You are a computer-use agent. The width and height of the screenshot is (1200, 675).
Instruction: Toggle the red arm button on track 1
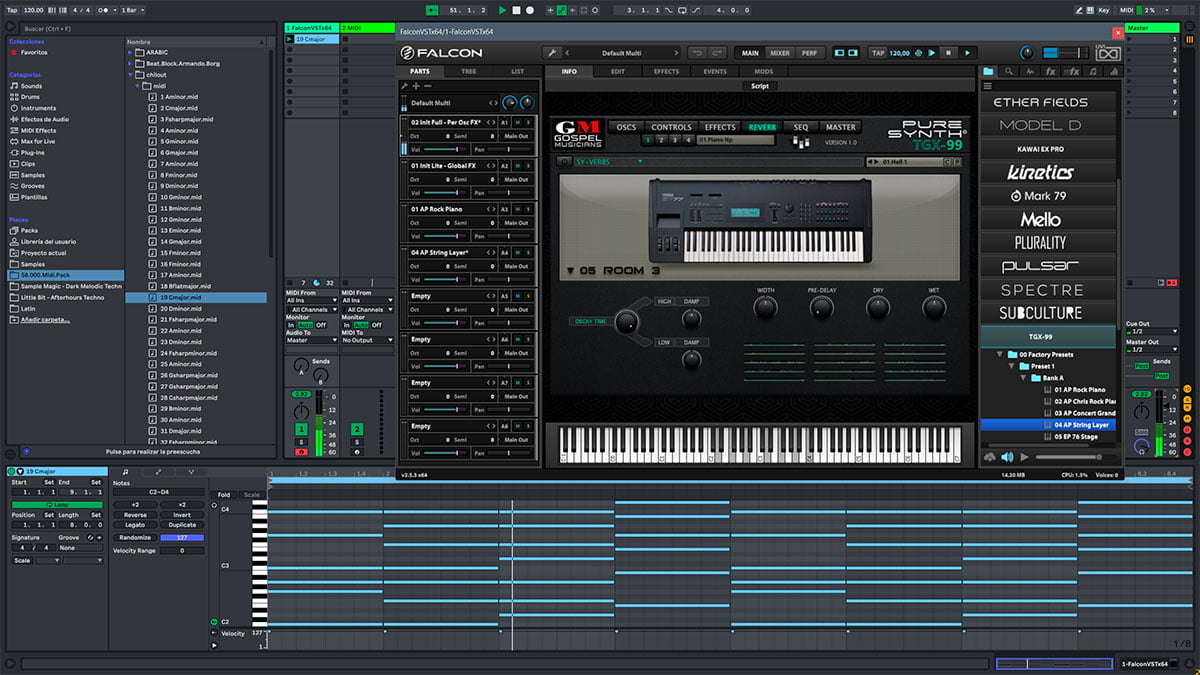300,452
